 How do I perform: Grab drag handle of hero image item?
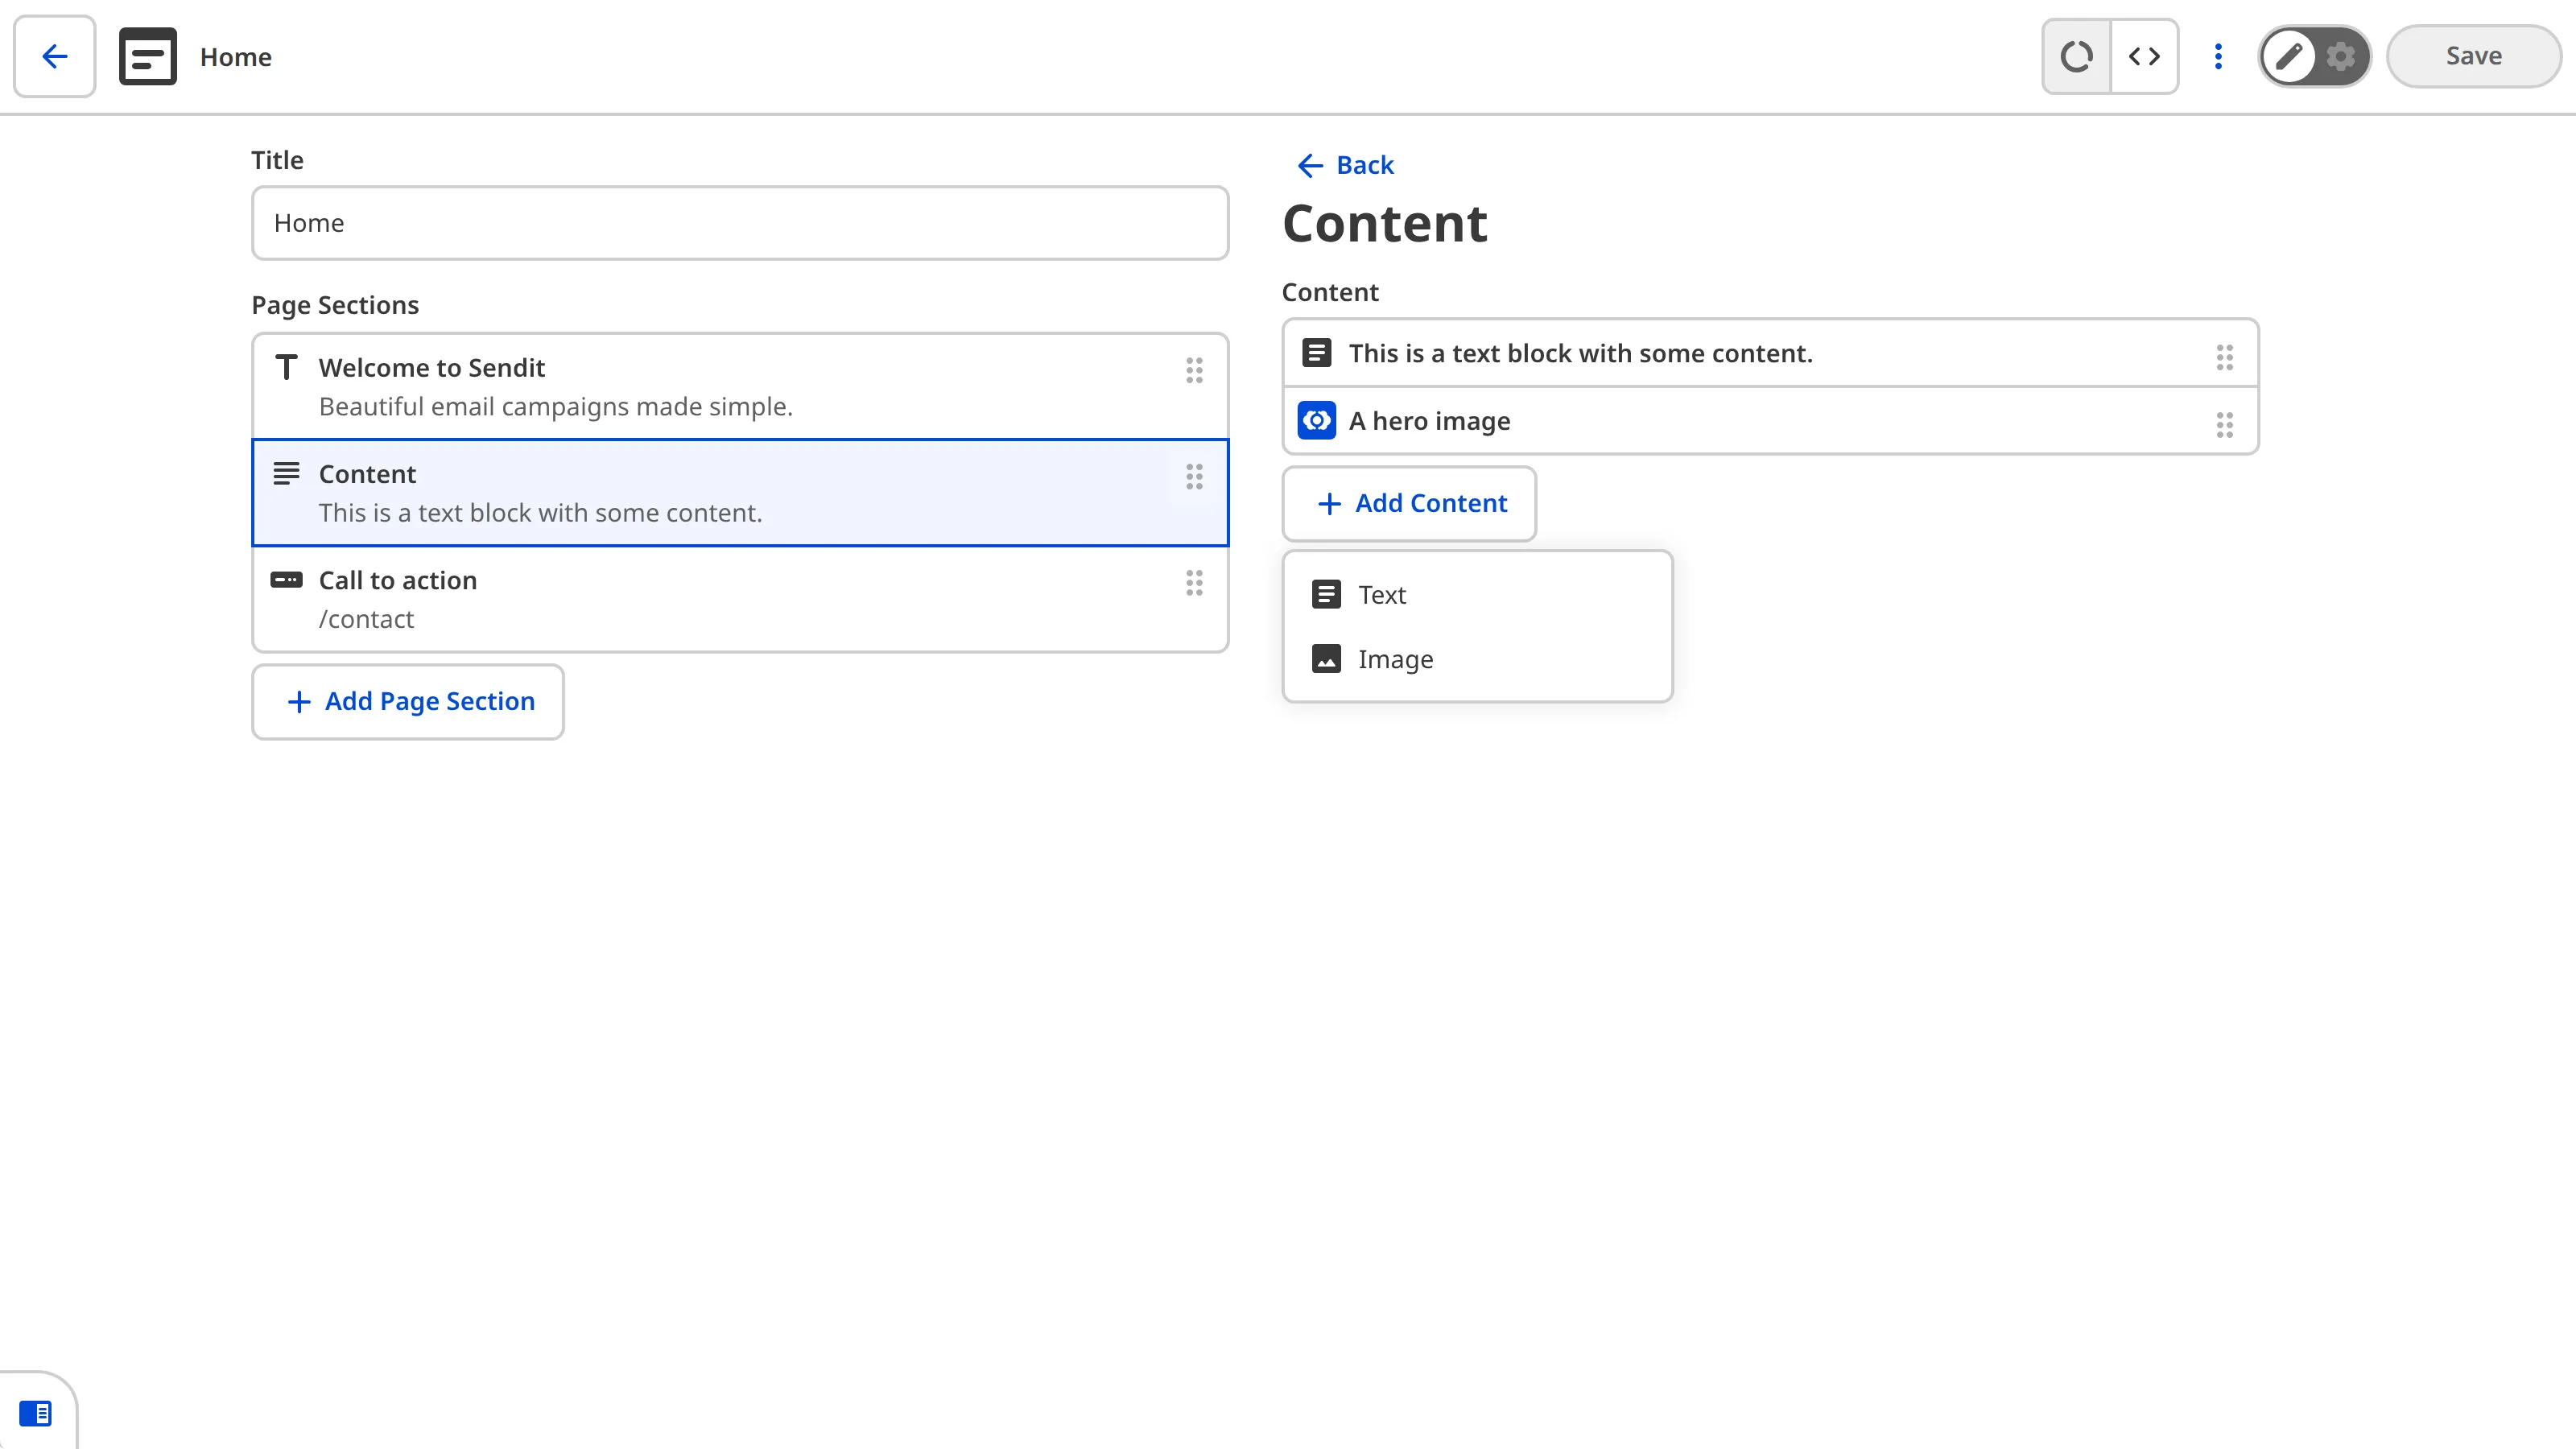pyautogui.click(x=2224, y=425)
